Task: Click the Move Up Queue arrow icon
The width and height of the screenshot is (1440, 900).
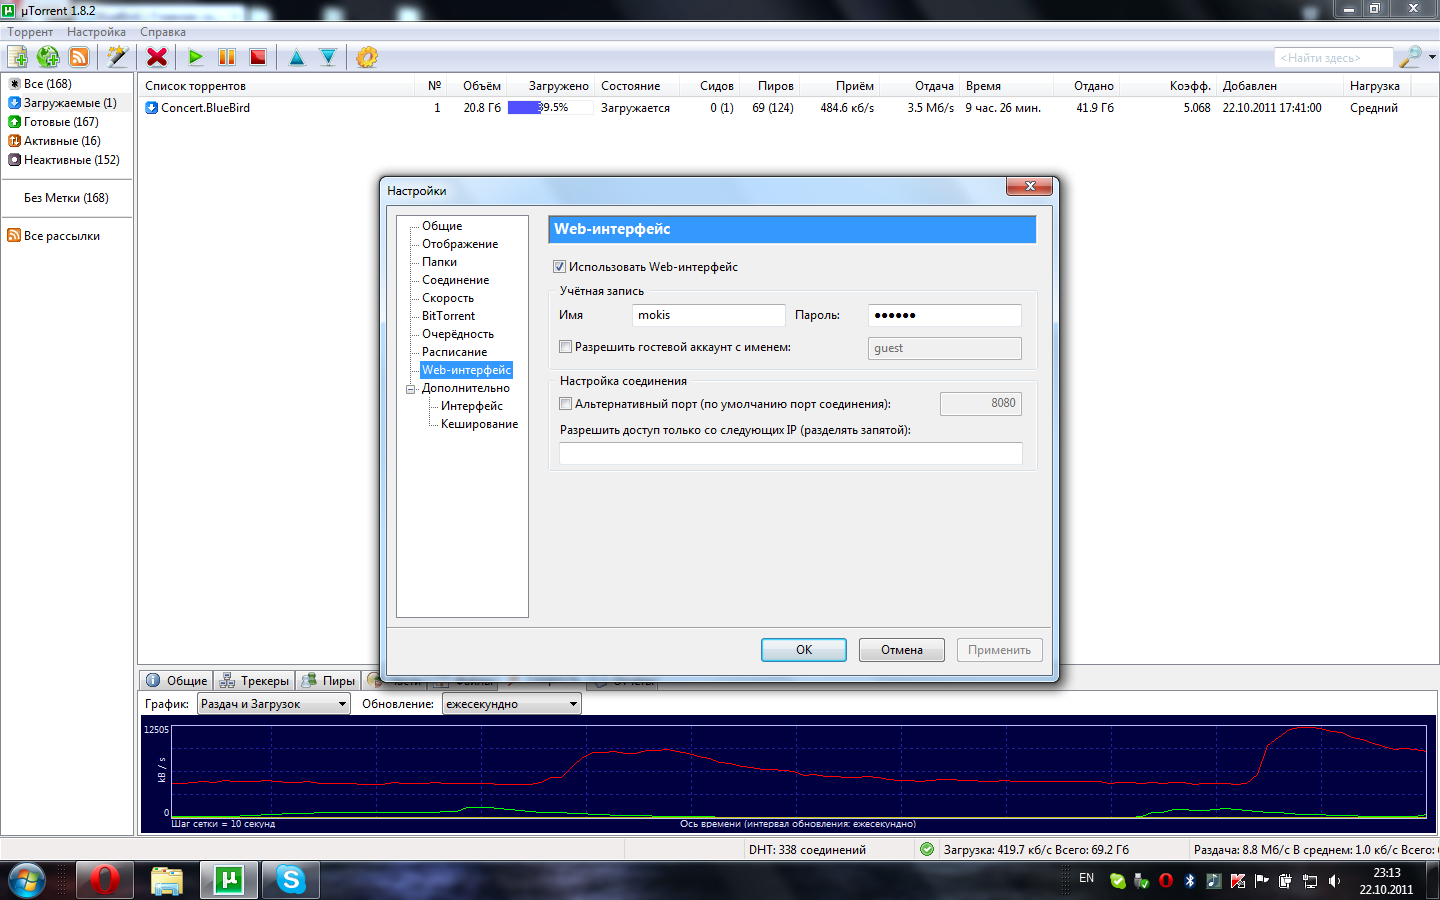Action: [x=297, y=57]
